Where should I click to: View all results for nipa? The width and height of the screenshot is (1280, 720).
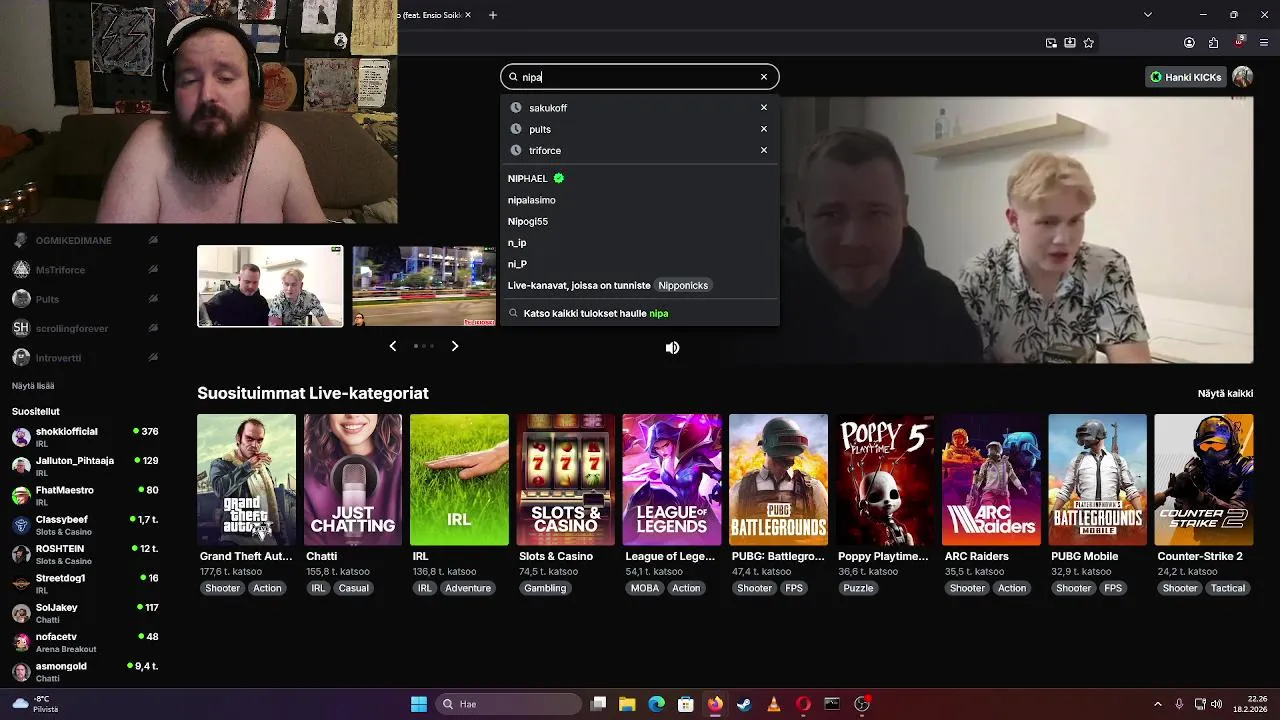(x=596, y=313)
